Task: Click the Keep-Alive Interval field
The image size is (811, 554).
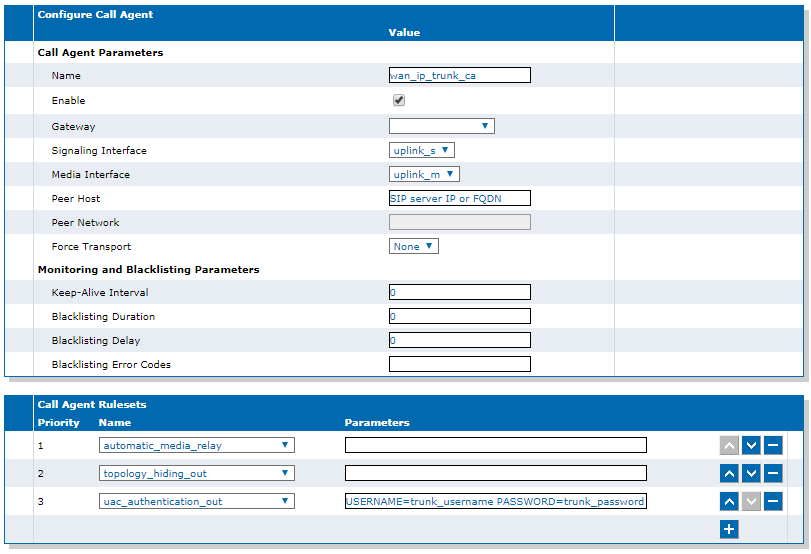Action: pyautogui.click(x=460, y=292)
